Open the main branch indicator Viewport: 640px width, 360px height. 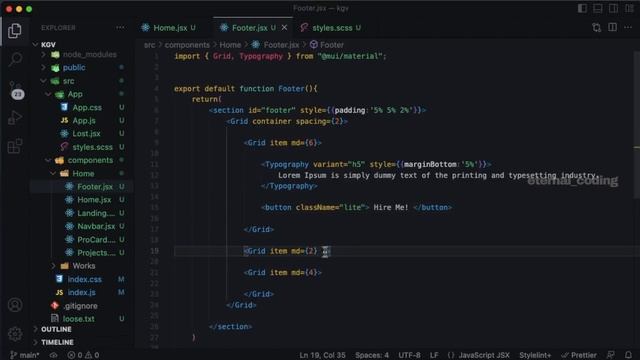click(x=24, y=355)
